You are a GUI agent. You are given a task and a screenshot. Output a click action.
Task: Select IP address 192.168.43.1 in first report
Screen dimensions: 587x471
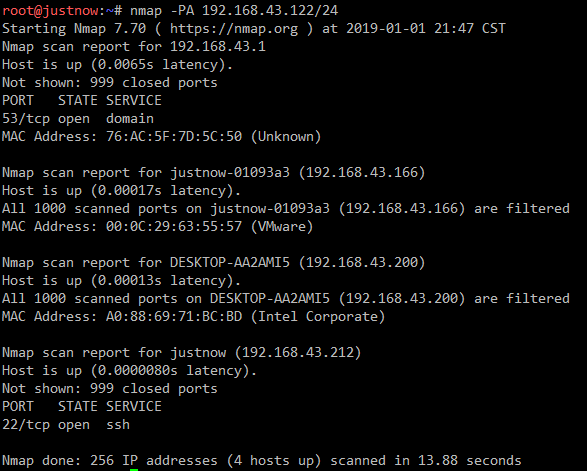[x=218, y=46]
